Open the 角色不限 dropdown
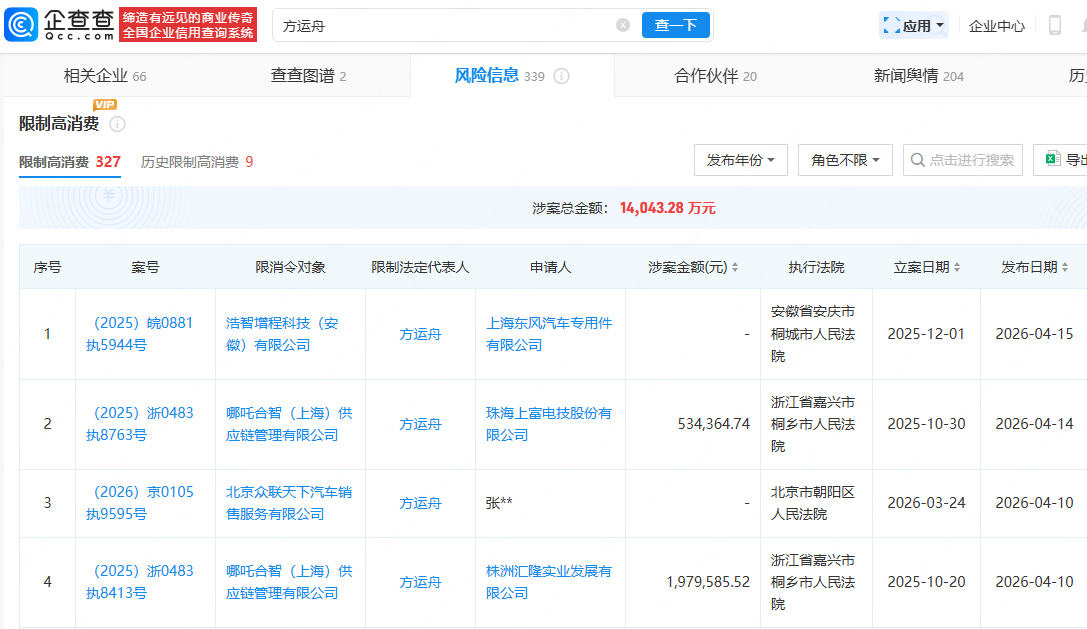1087x629 pixels. point(844,160)
